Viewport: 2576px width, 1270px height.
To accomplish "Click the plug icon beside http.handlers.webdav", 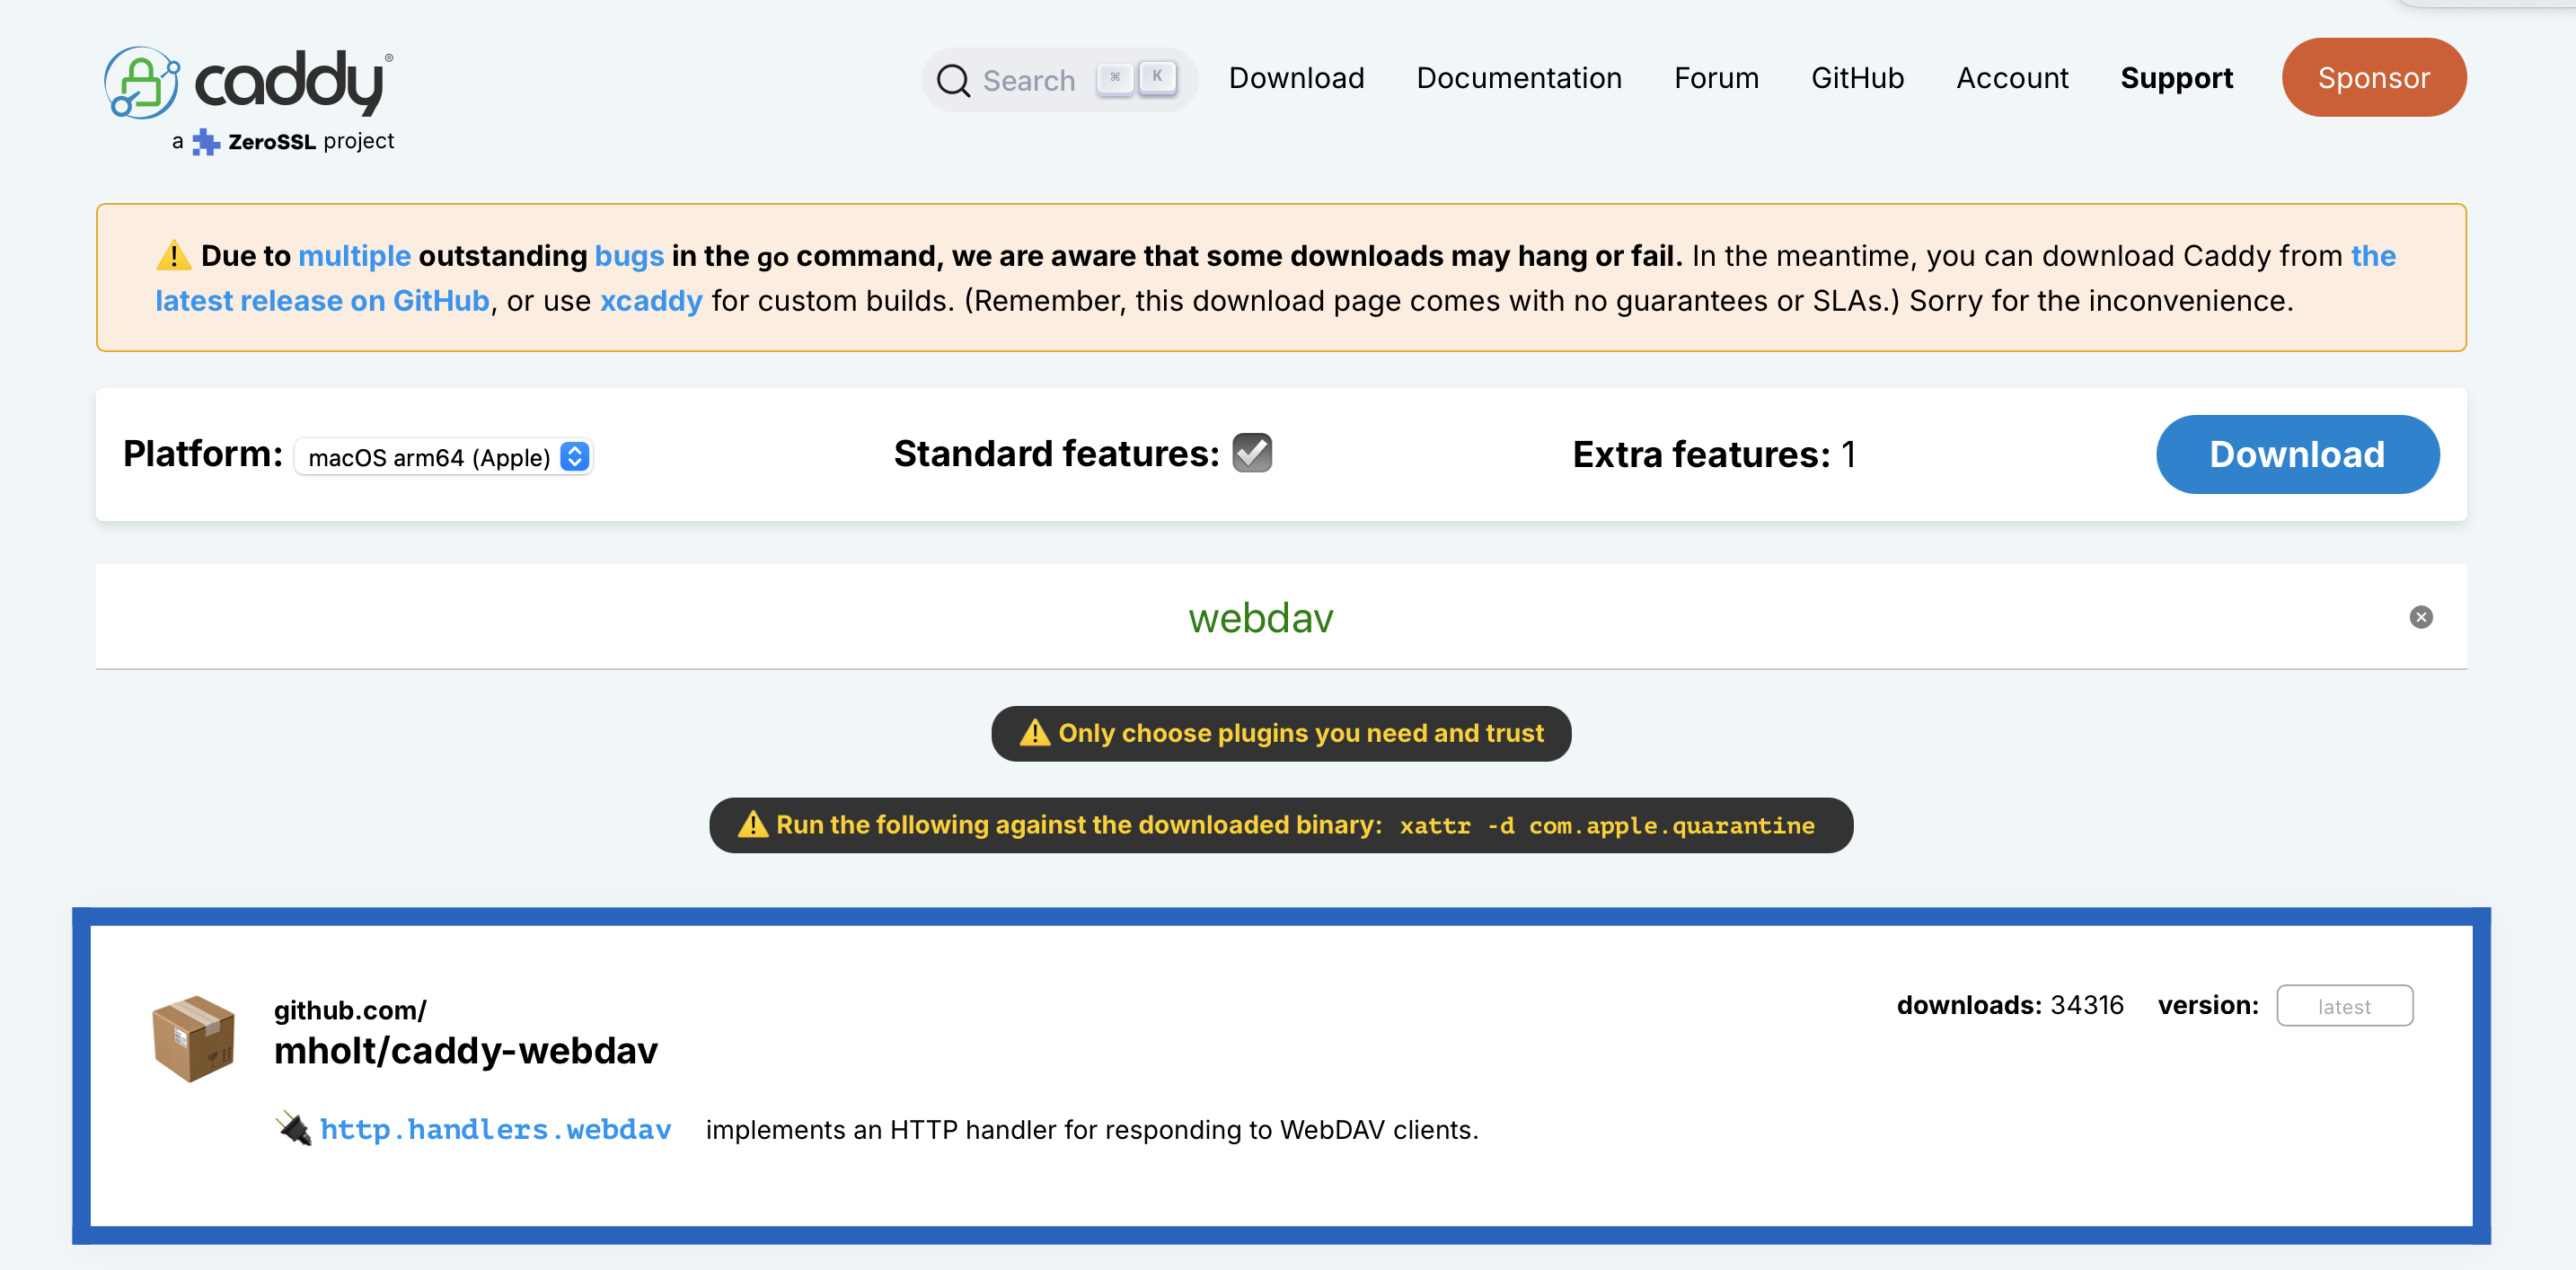I will 294,1129.
